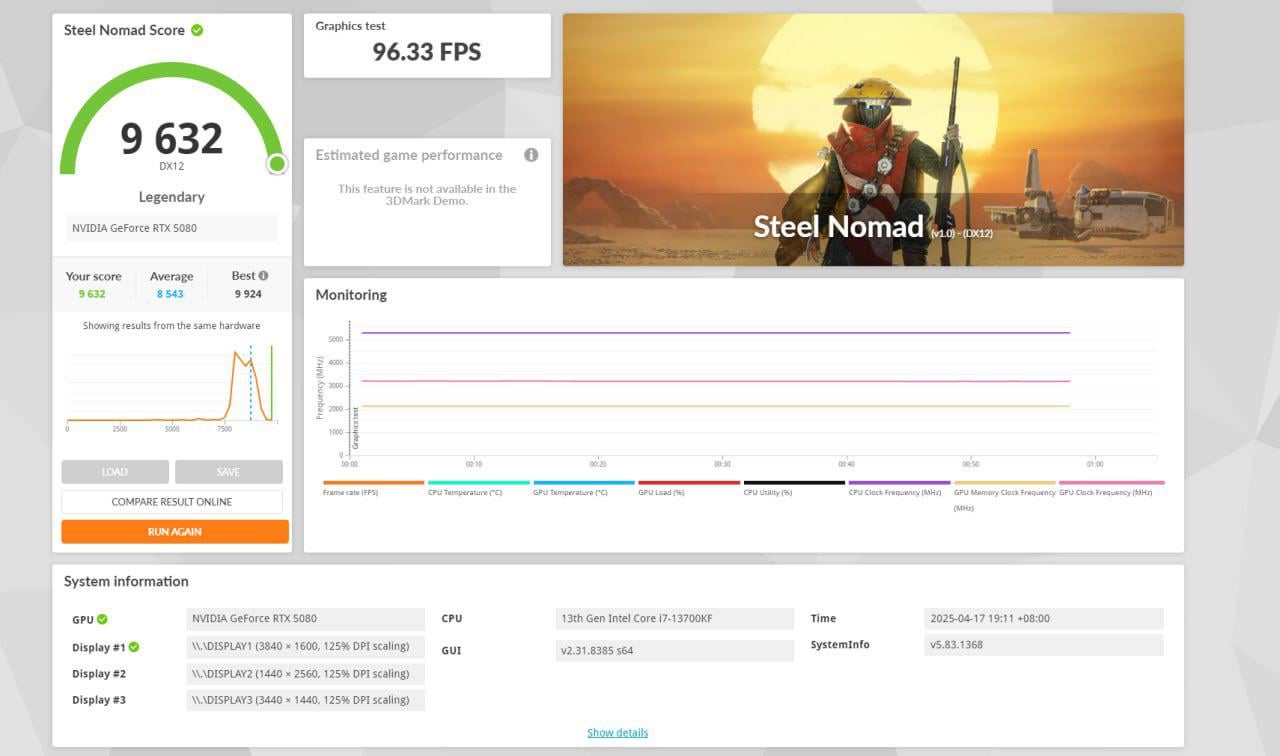The width and height of the screenshot is (1280, 756).
Task: Toggle GPU Temperature legend series
Action: [584, 488]
